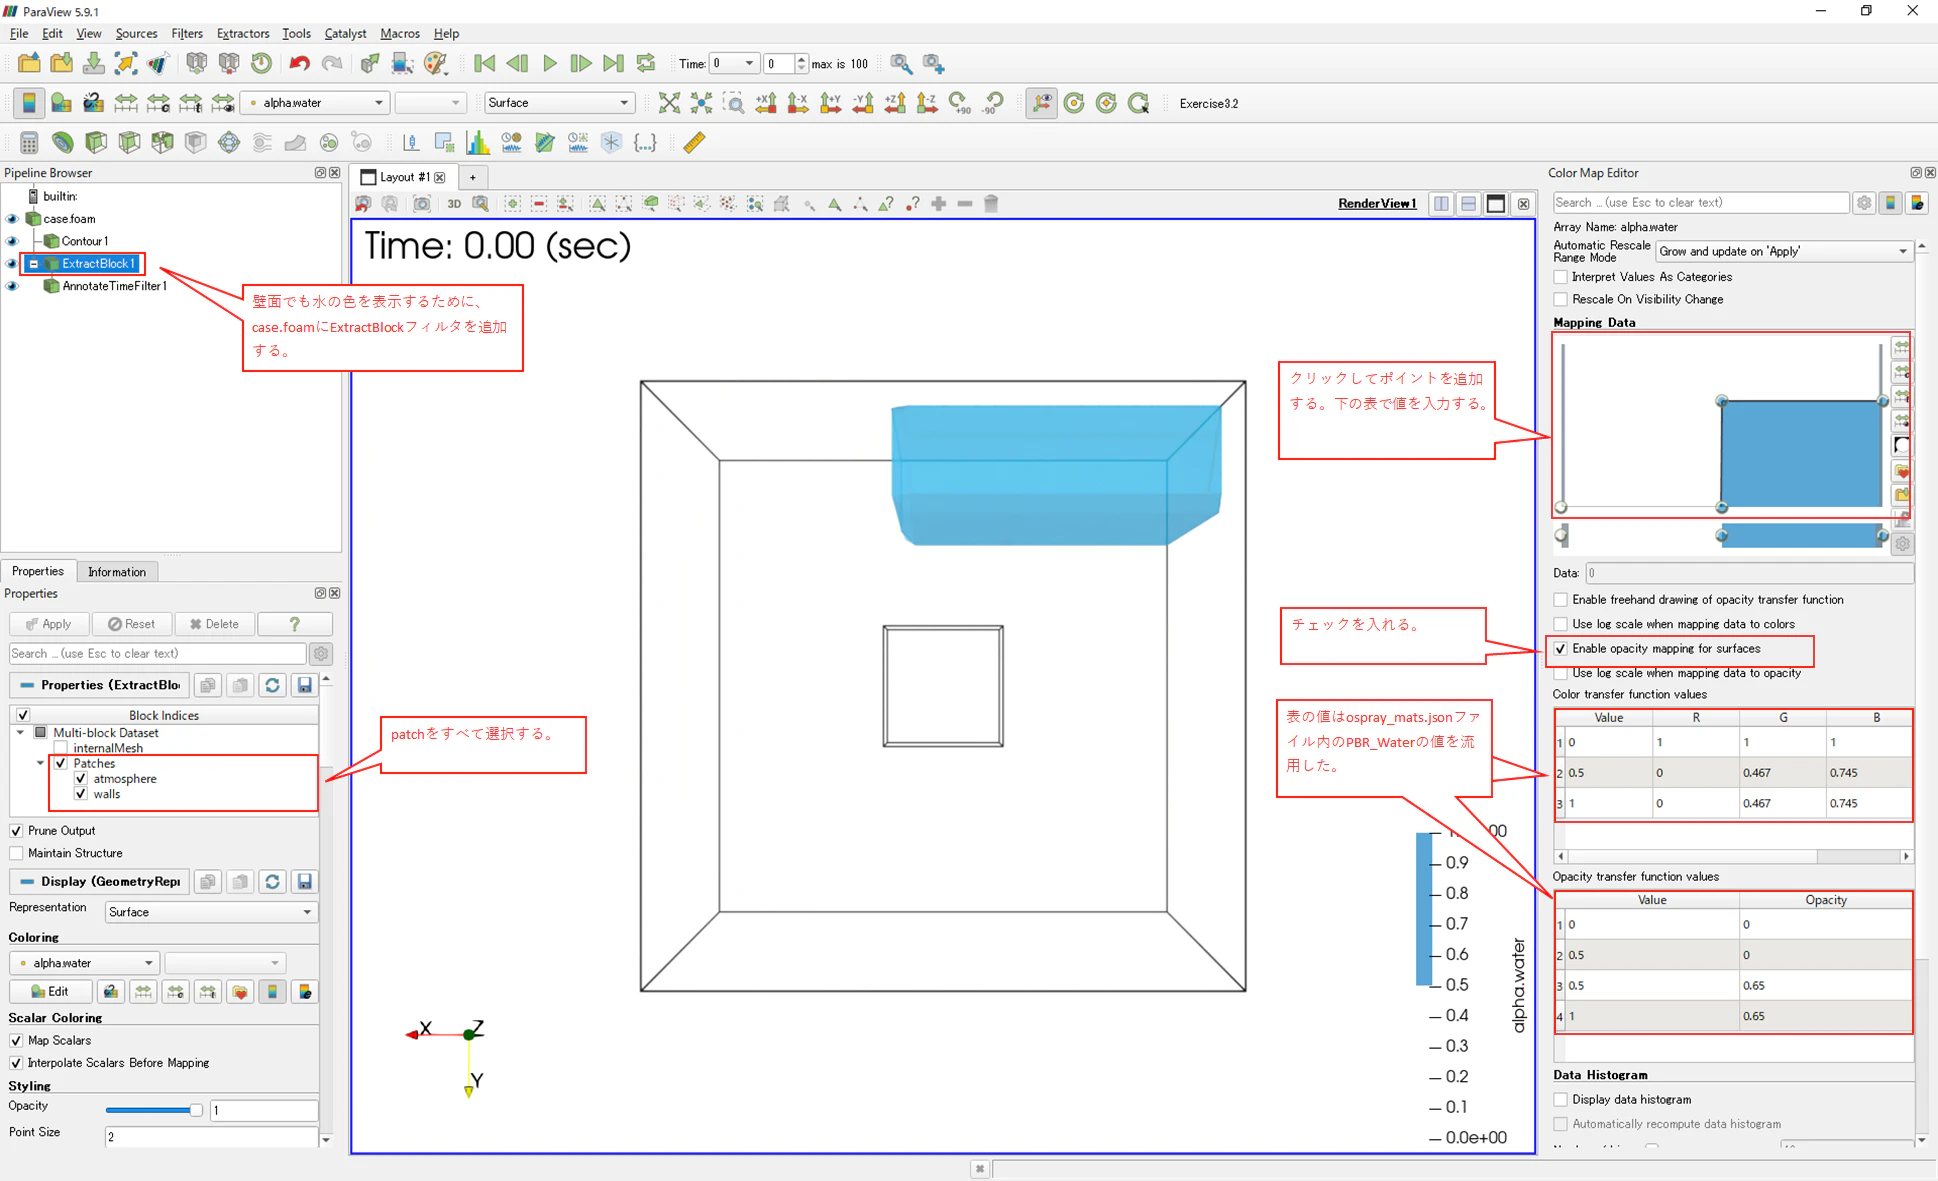
Task: Click reload properties icon in Properties header
Action: coord(272,685)
